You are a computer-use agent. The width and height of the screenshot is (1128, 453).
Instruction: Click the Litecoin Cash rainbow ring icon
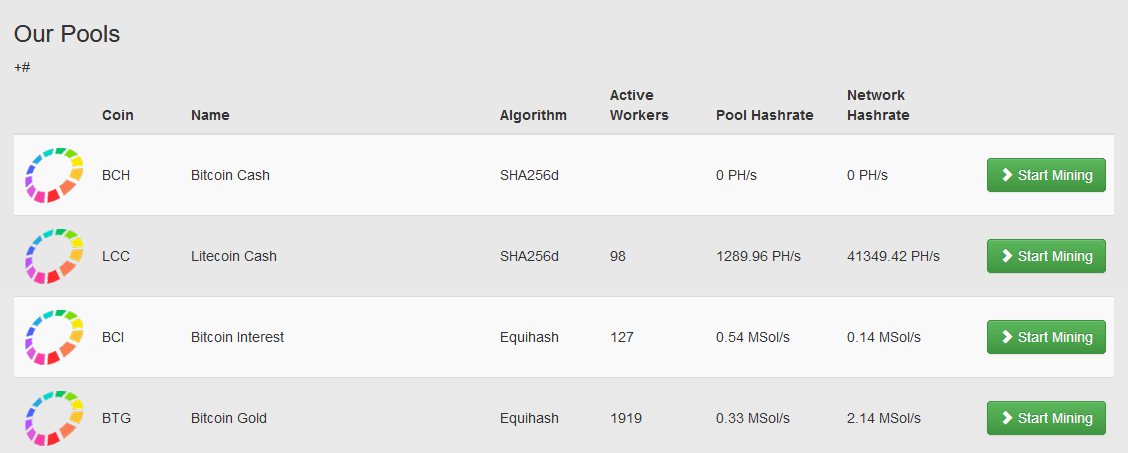55,256
